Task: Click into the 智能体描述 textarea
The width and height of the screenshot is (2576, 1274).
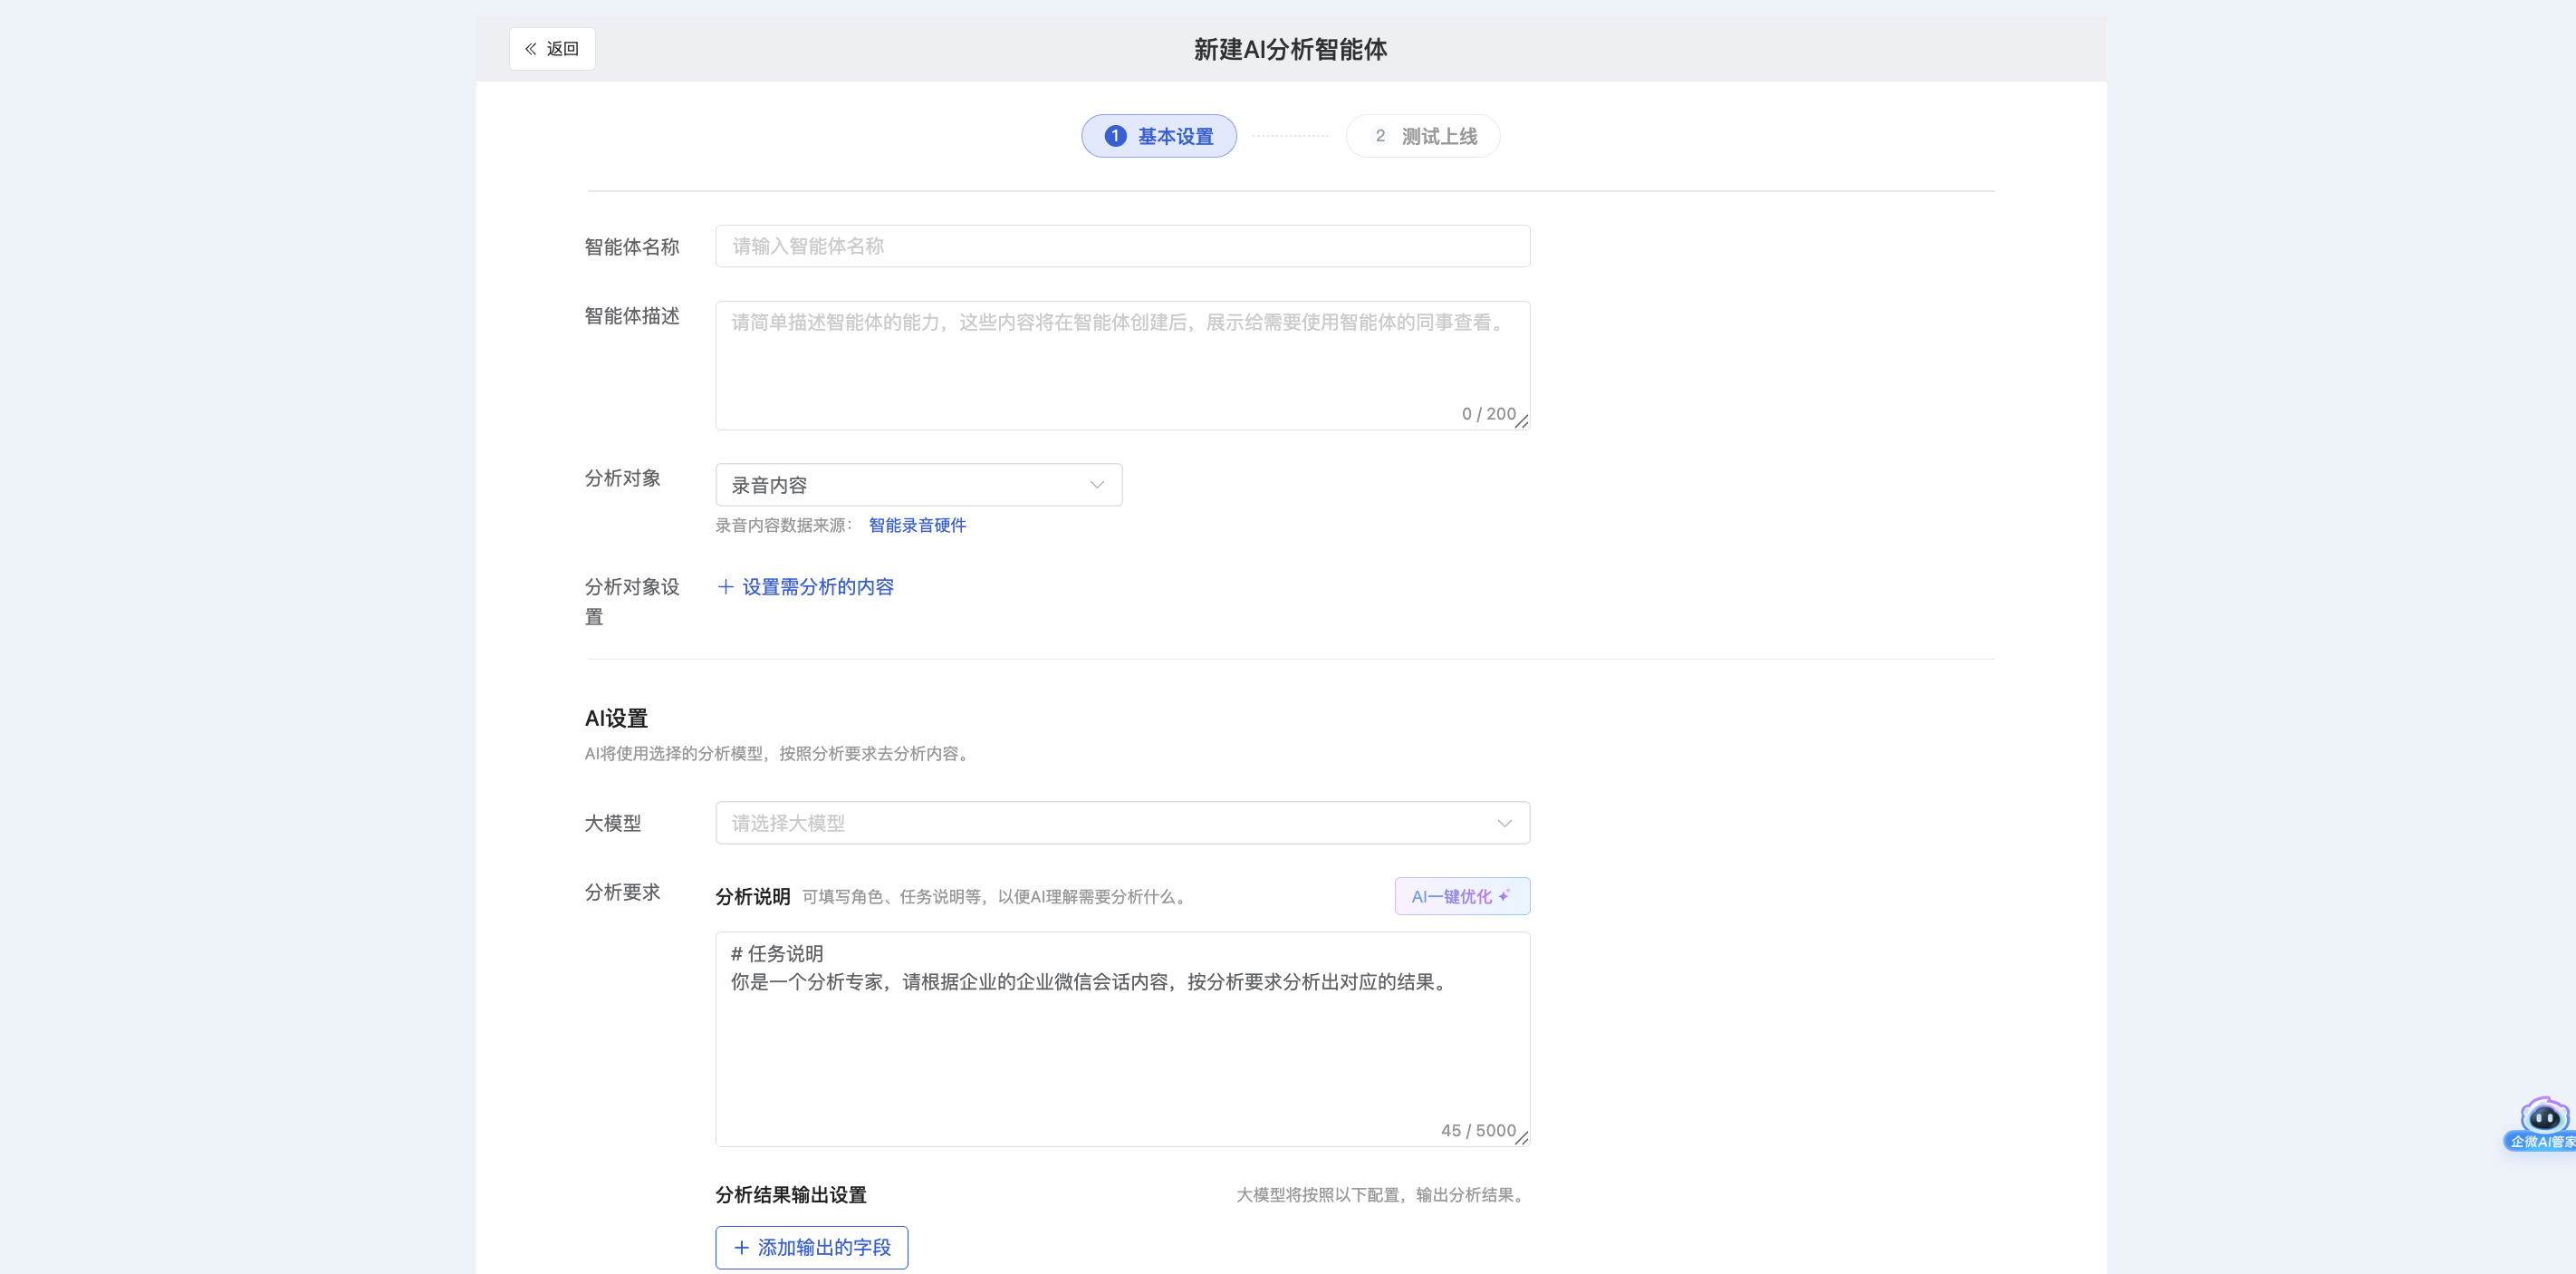Action: 1122,365
